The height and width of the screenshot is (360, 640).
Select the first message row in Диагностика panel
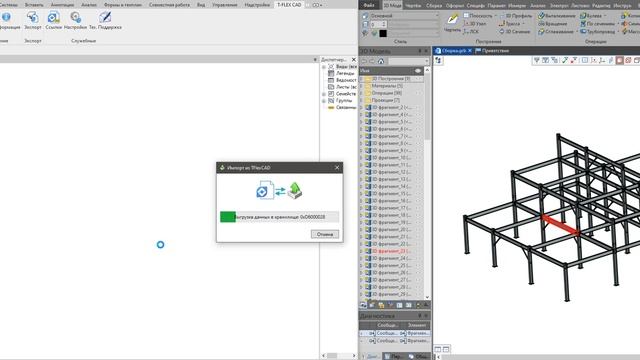pos(395,333)
